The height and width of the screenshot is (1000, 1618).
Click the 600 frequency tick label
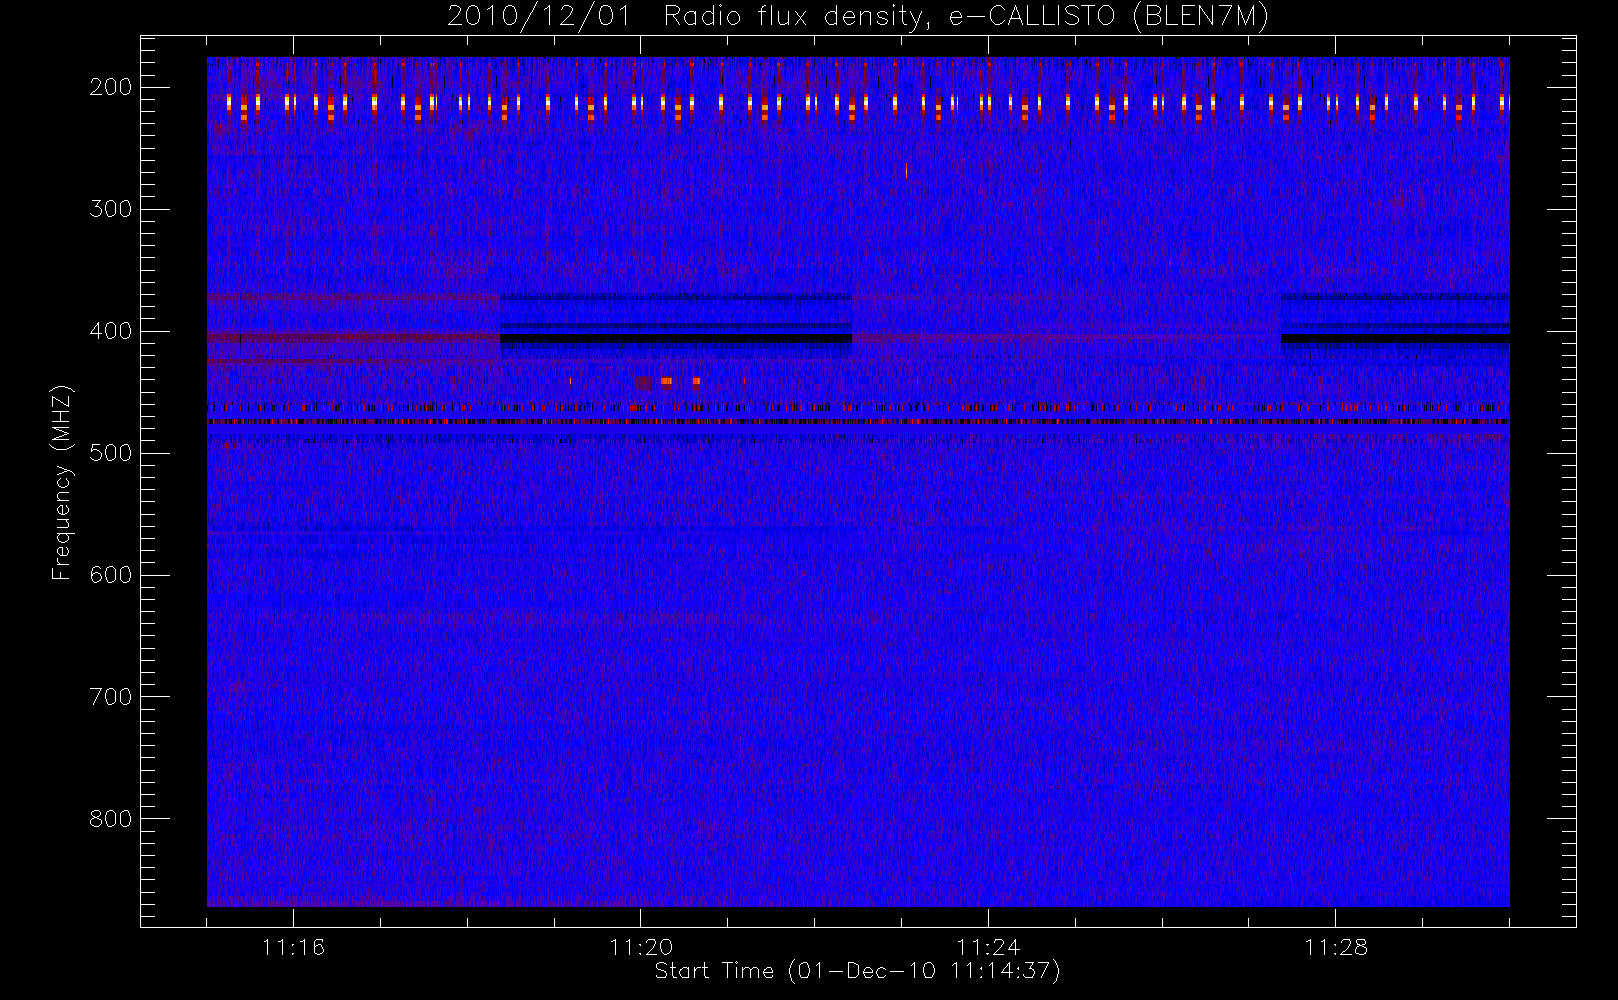tap(110, 575)
